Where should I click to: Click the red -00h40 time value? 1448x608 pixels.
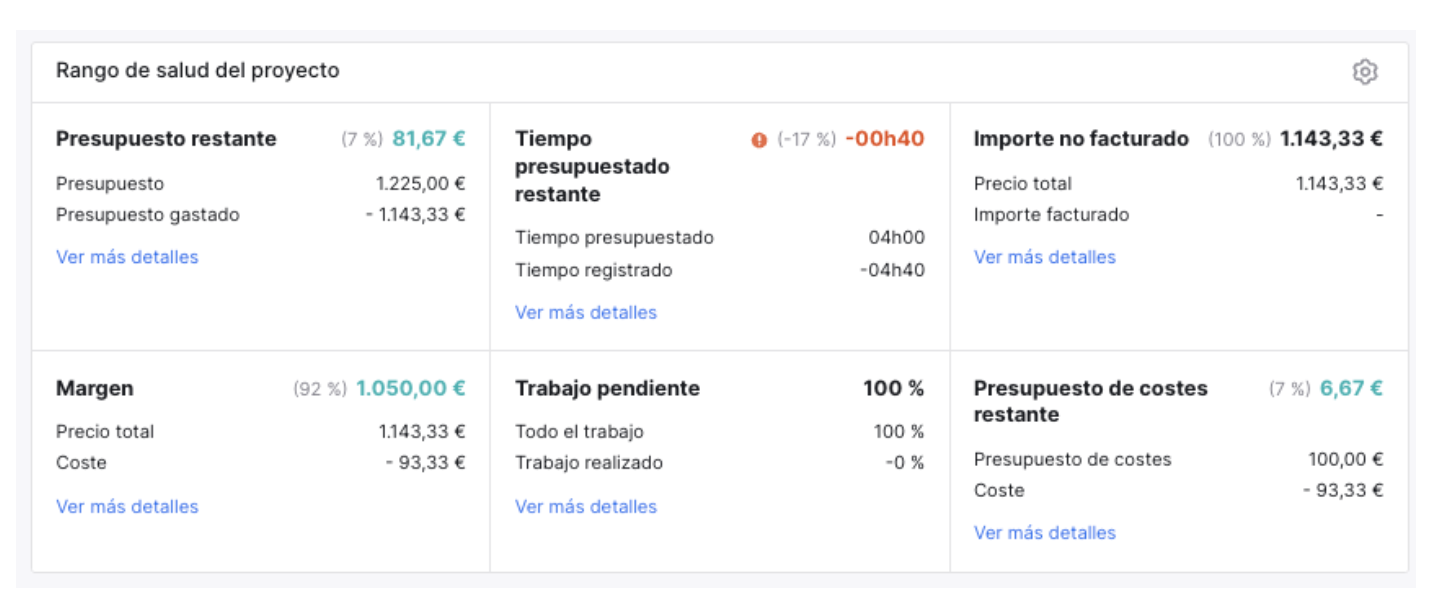click(x=885, y=139)
